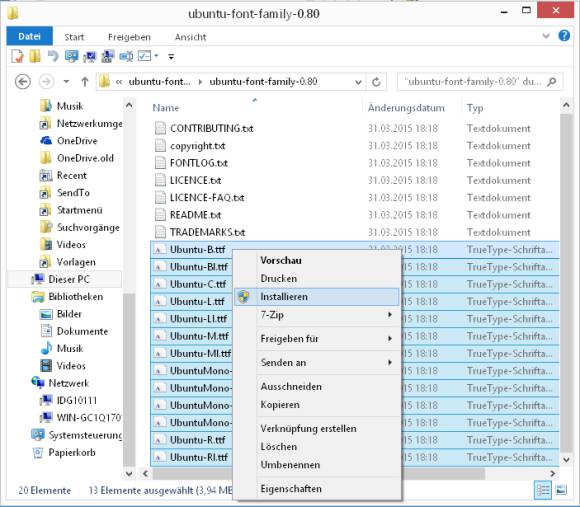The image size is (580, 507).
Task: Open the Datei tab
Action: [x=29, y=36]
